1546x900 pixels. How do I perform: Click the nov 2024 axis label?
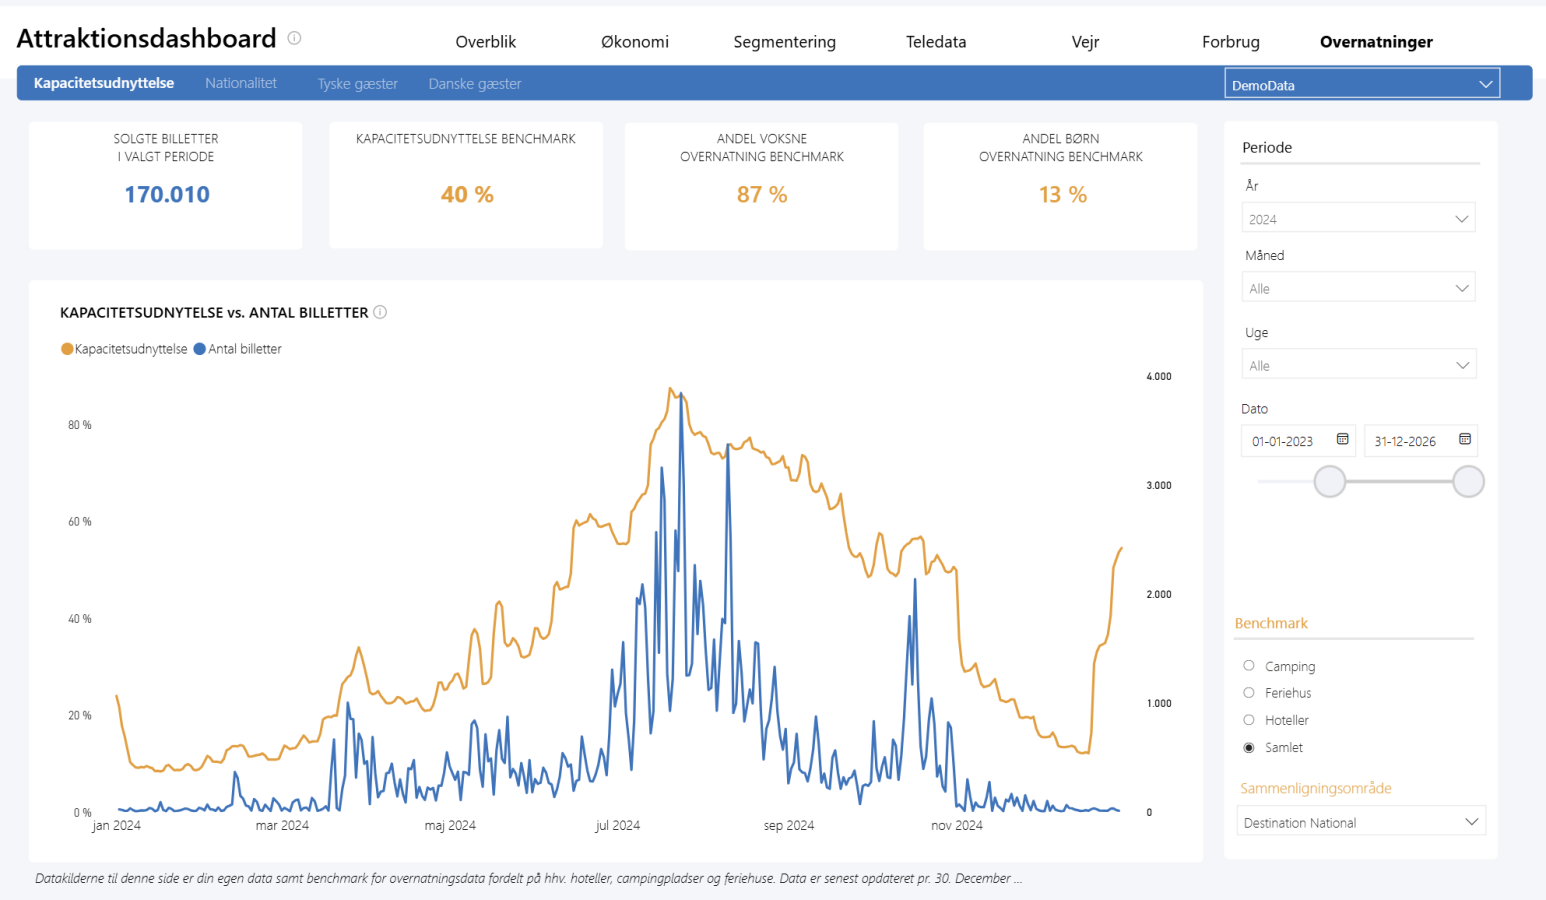tap(957, 826)
